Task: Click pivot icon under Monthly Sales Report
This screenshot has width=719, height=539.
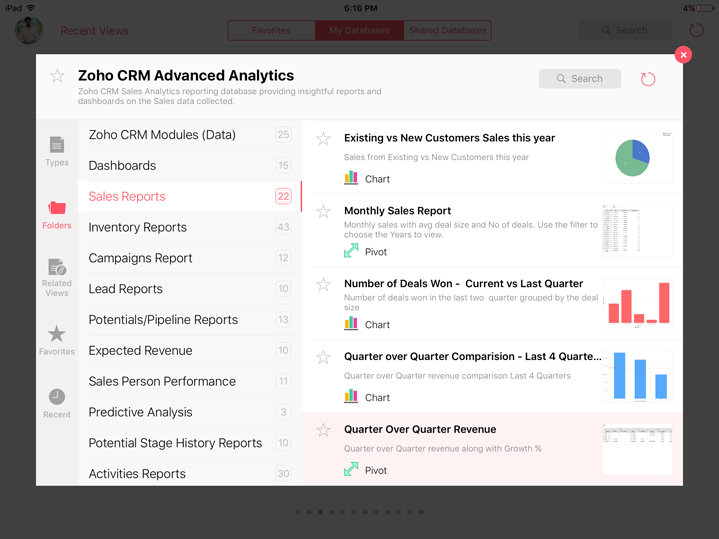Action: pyautogui.click(x=351, y=251)
